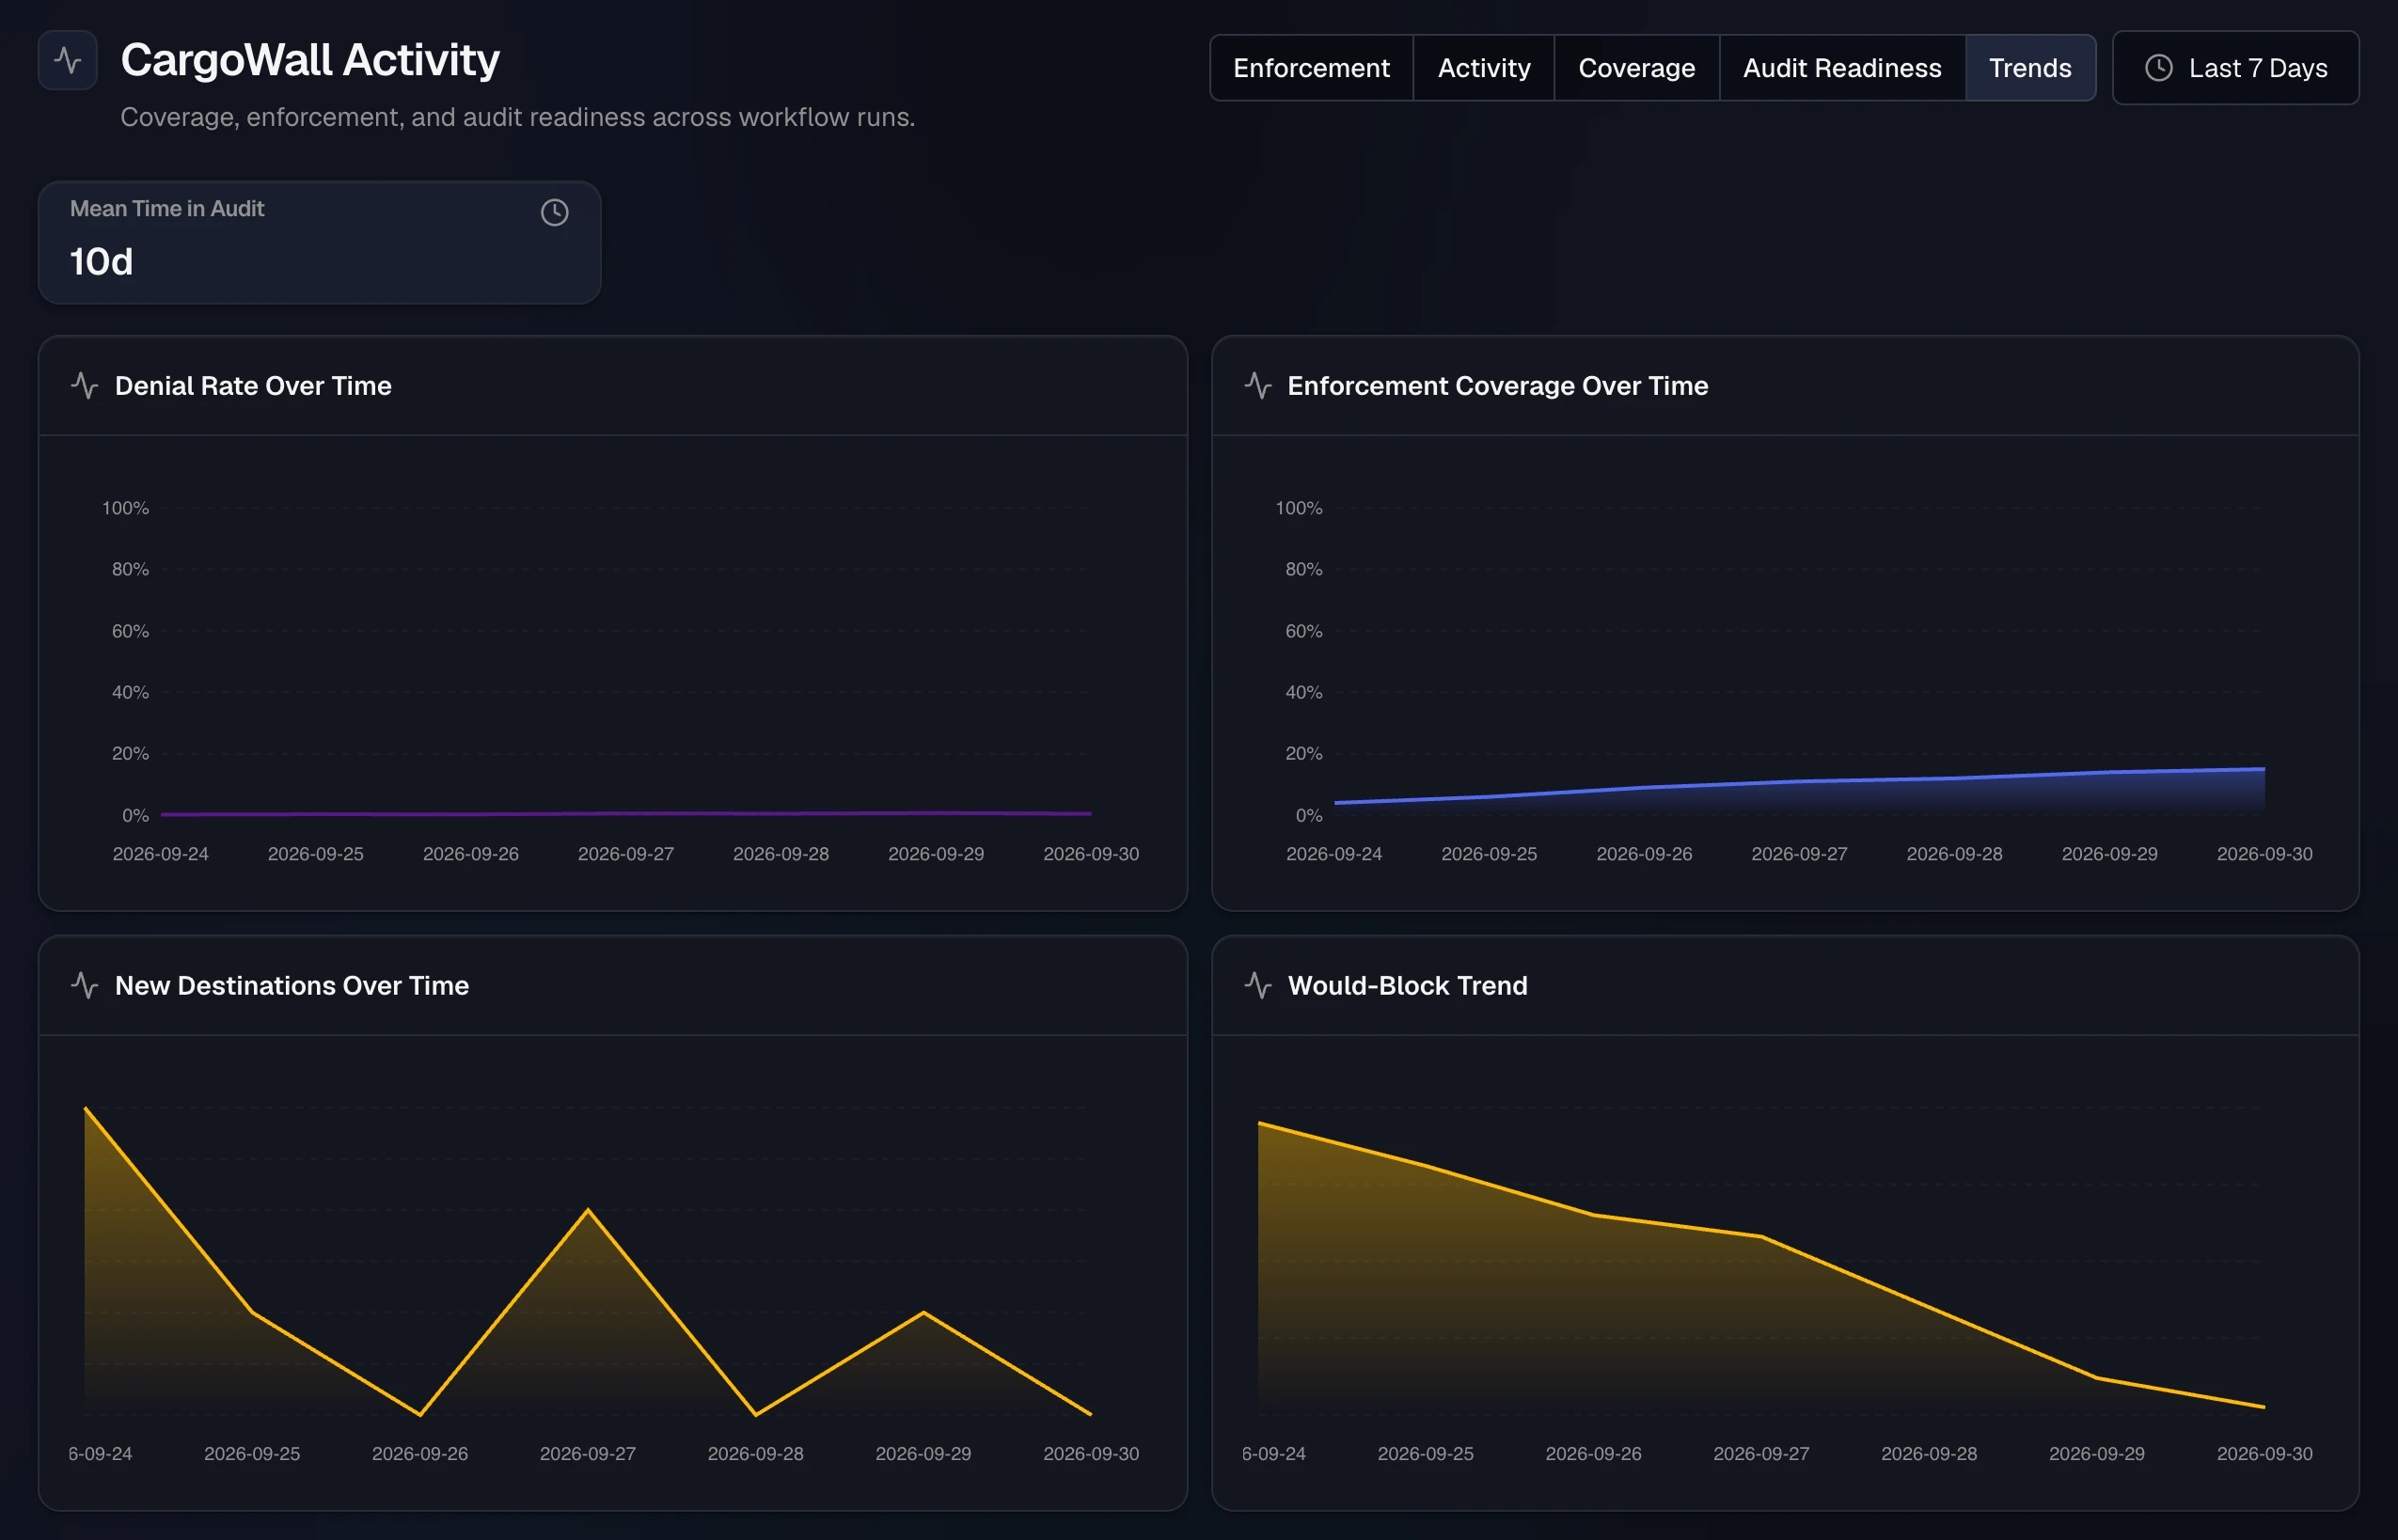Click the clock icon in Mean Time in Audit card

(555, 212)
